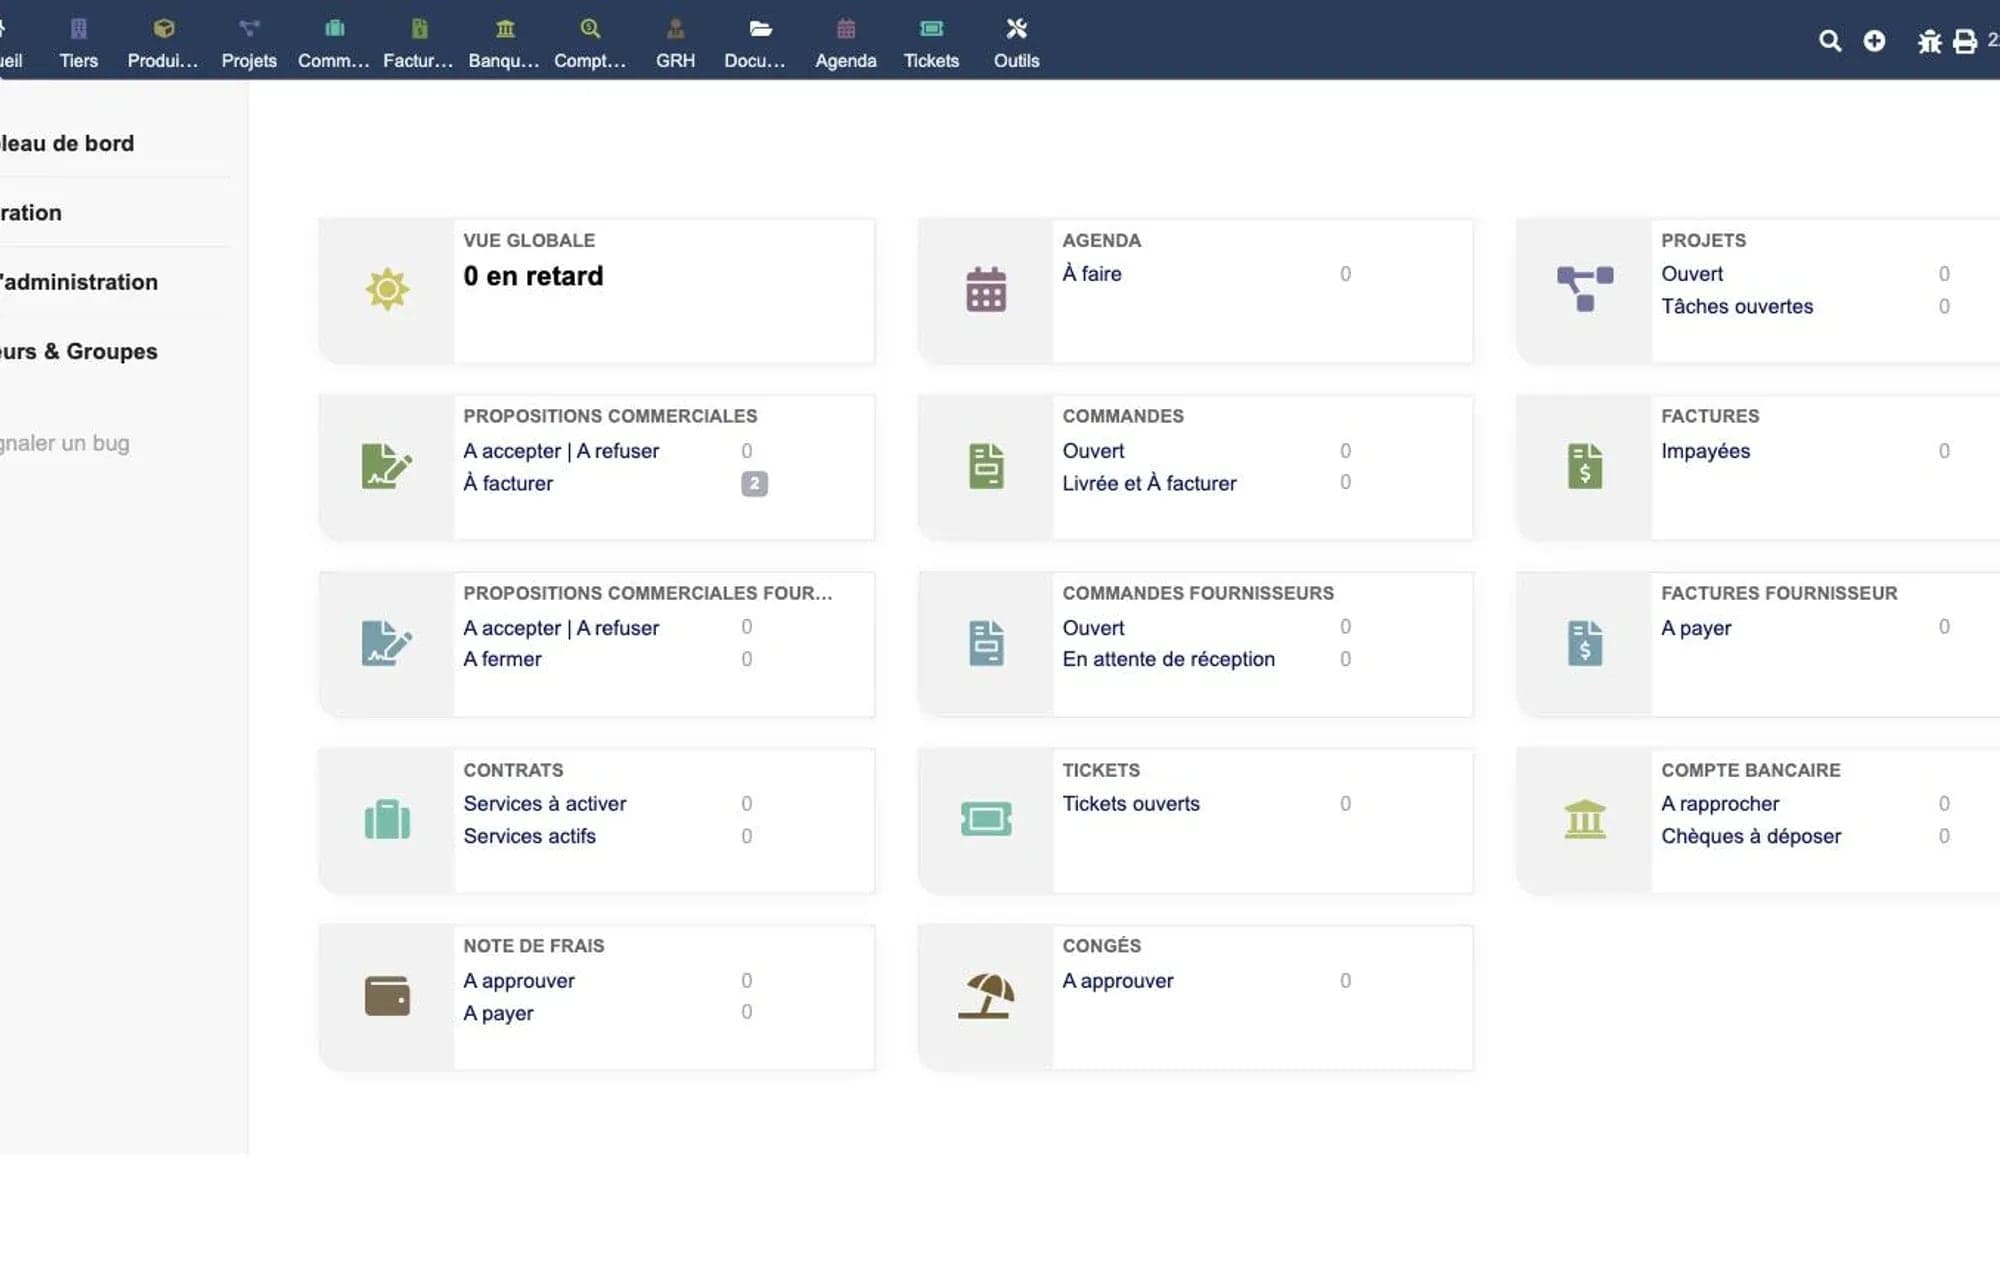Open 'À faire' agenda link
The image size is (2000, 1274).
[1091, 273]
